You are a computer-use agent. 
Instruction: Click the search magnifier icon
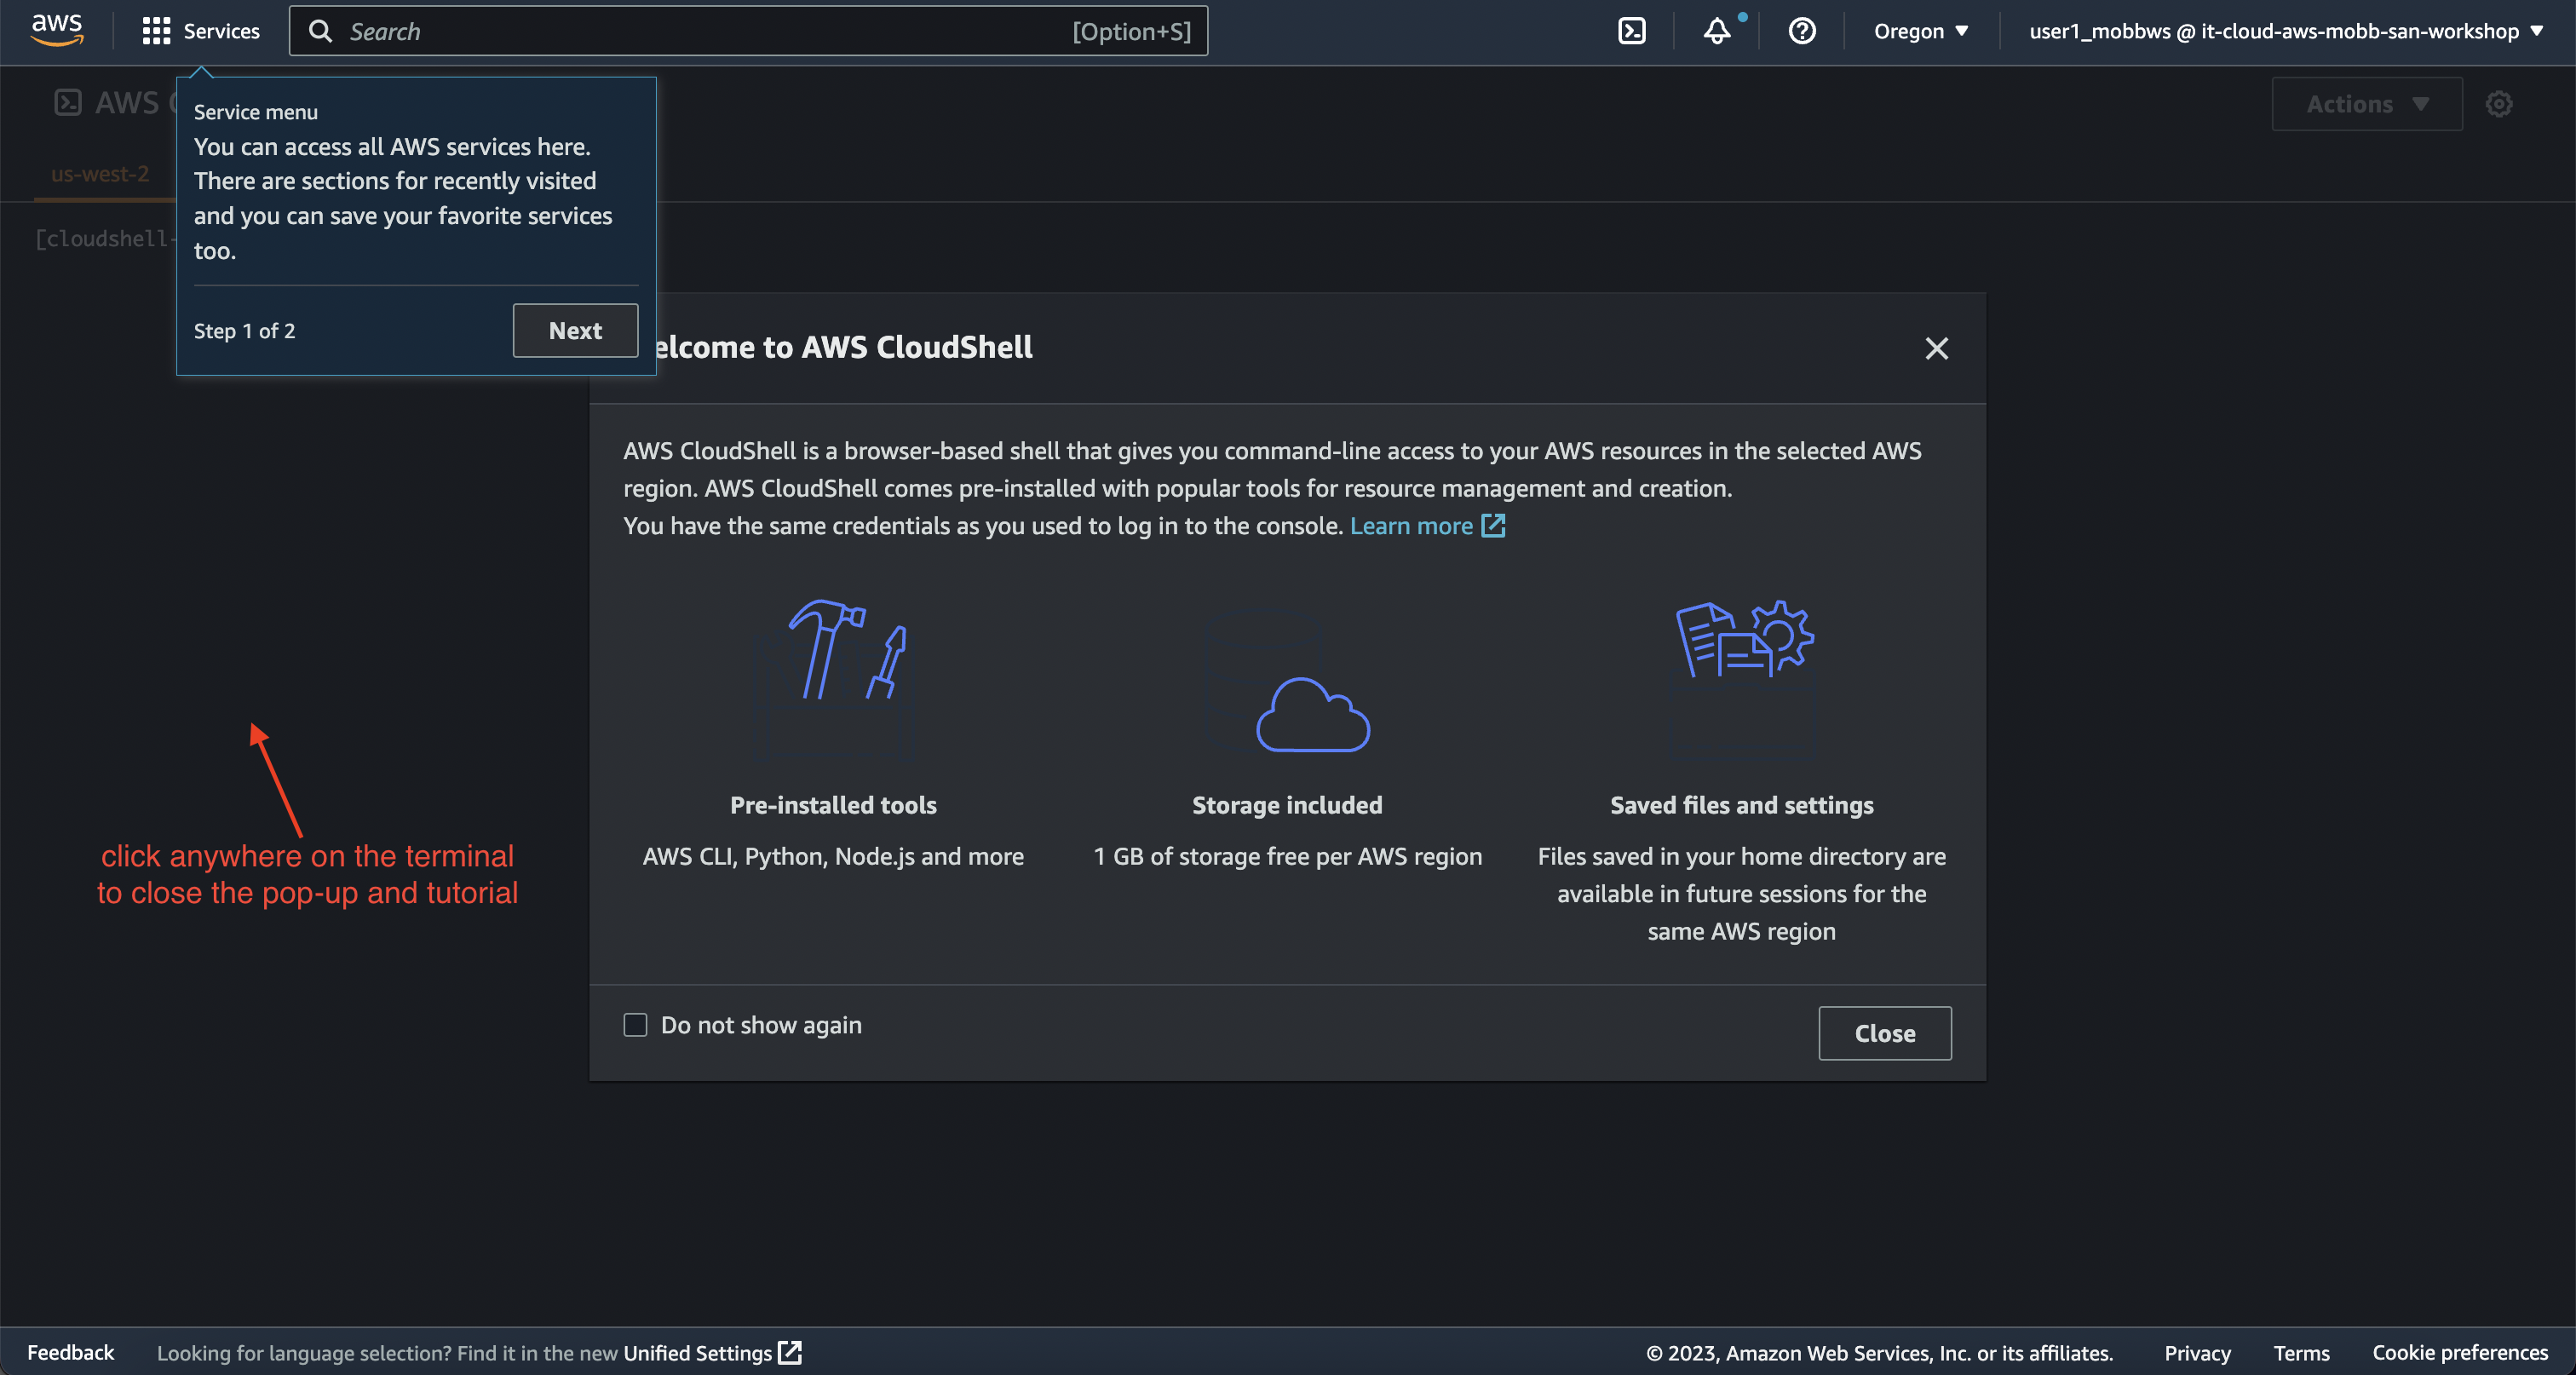(320, 31)
